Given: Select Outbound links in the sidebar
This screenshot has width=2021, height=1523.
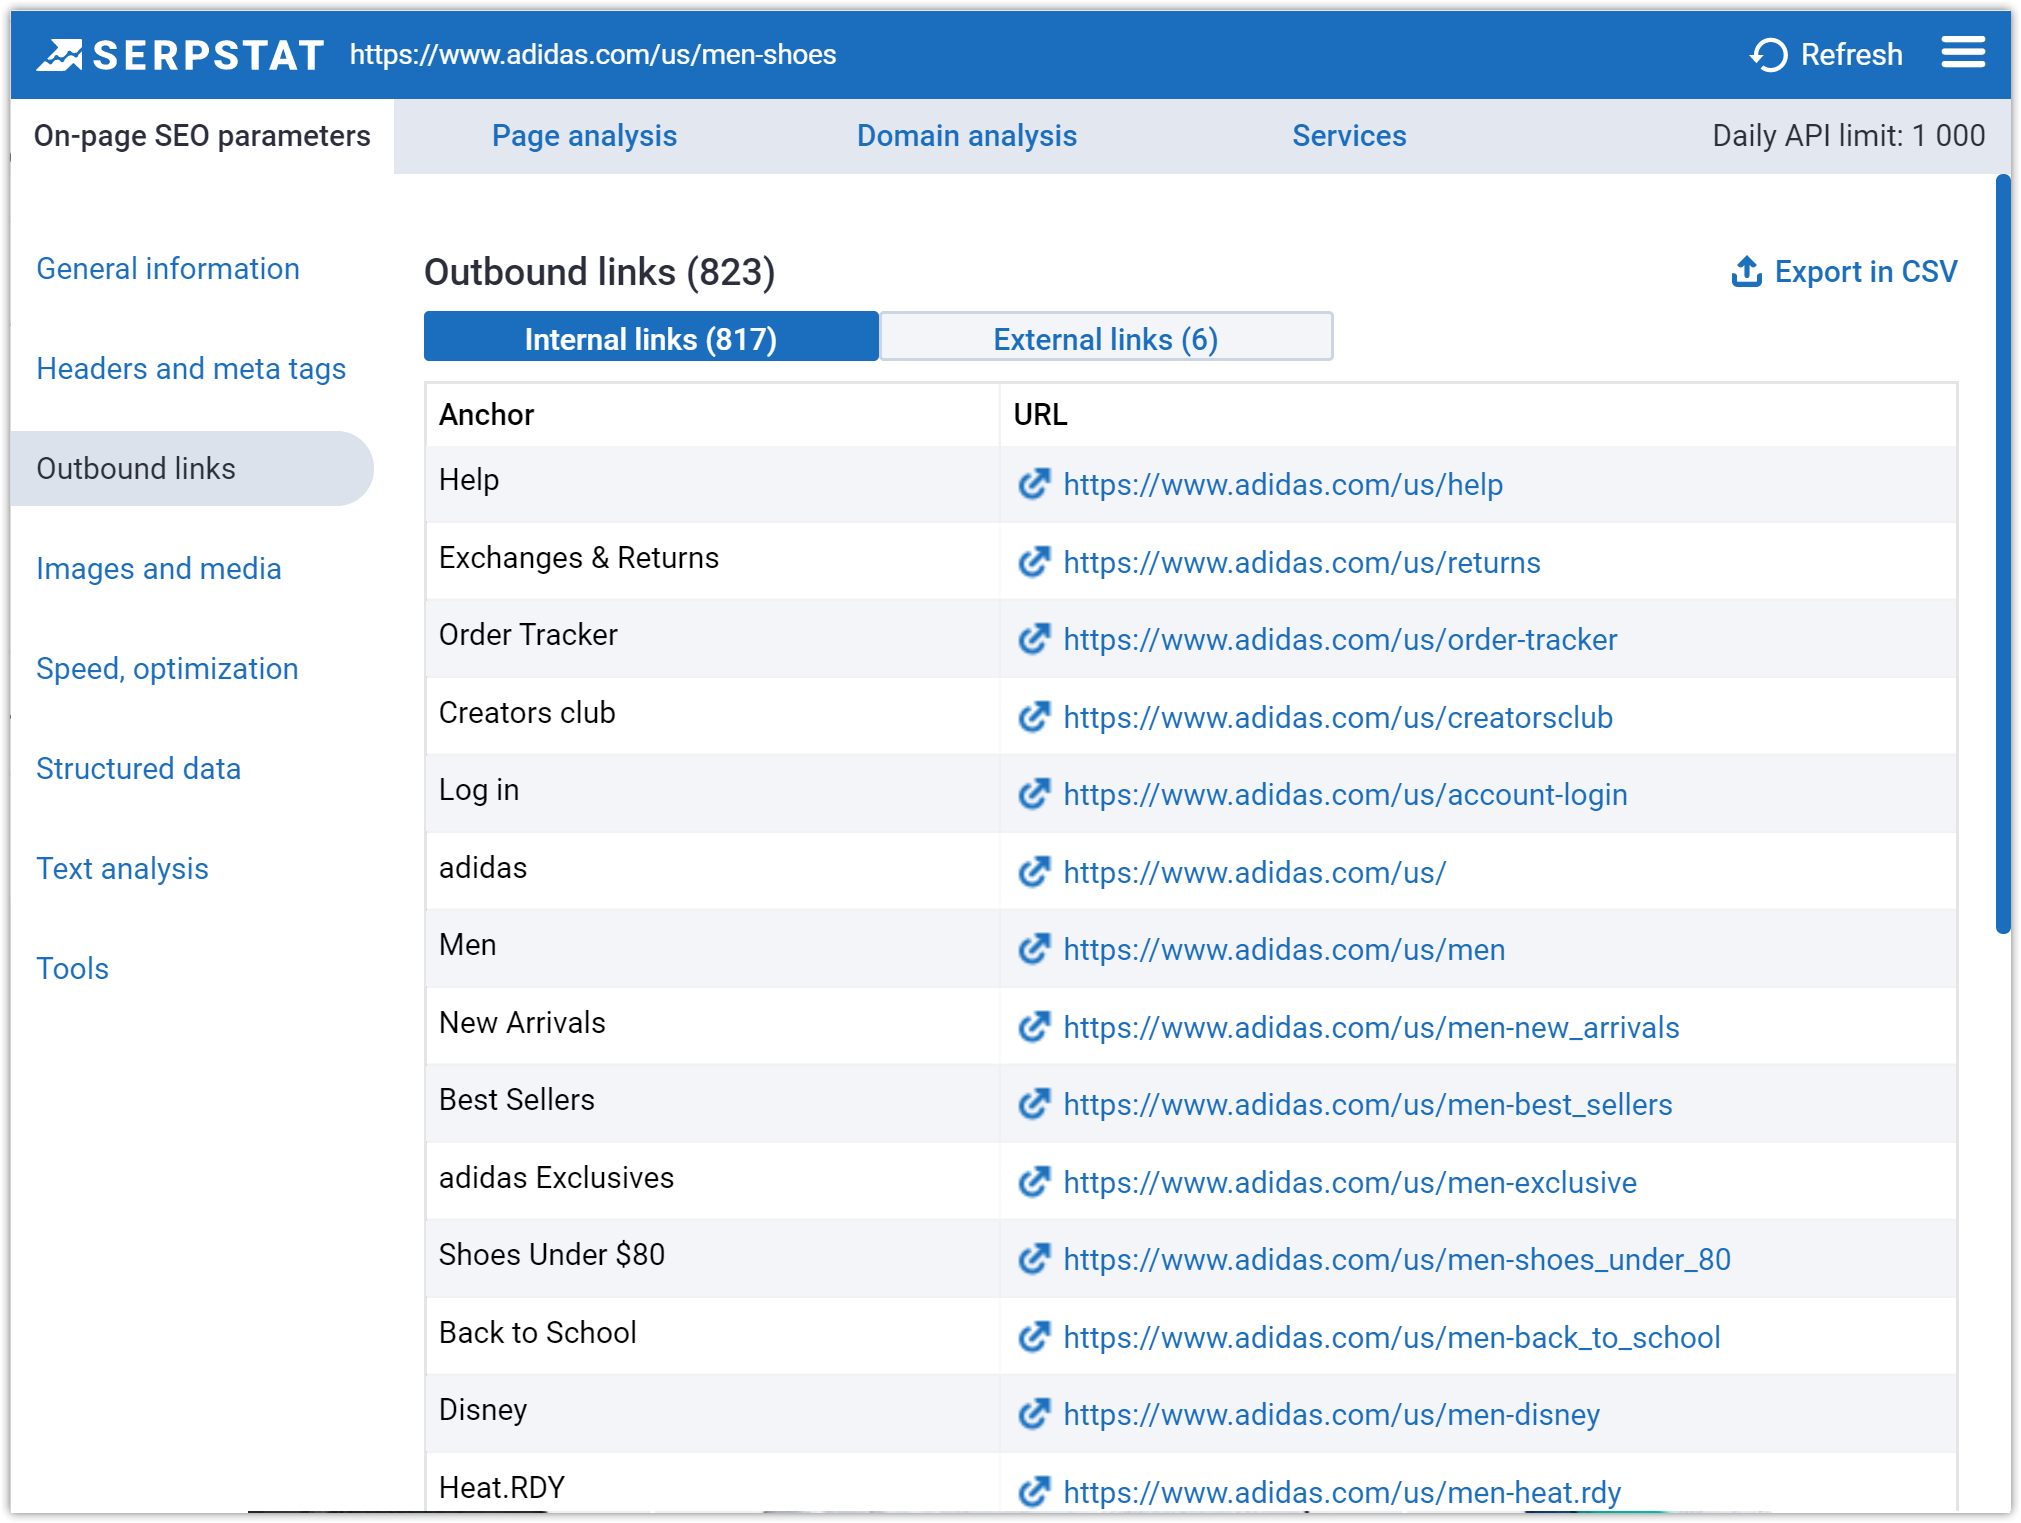Looking at the screenshot, I should [x=191, y=468].
